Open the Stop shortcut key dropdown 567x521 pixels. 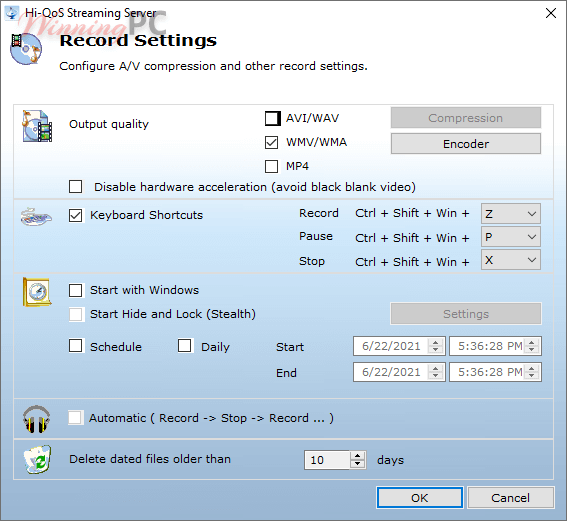(x=511, y=260)
